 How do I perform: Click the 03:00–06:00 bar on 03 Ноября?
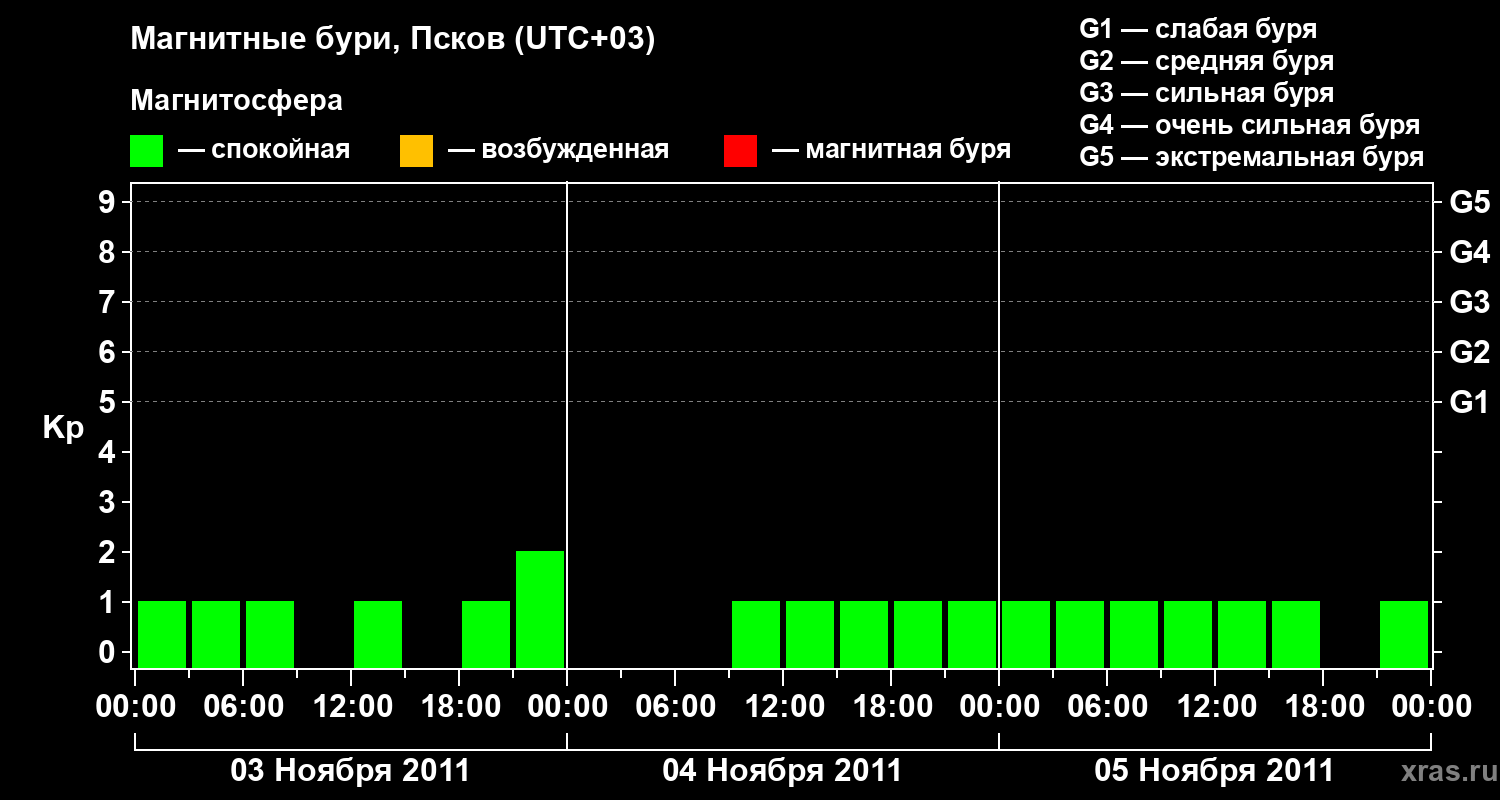coord(216,634)
